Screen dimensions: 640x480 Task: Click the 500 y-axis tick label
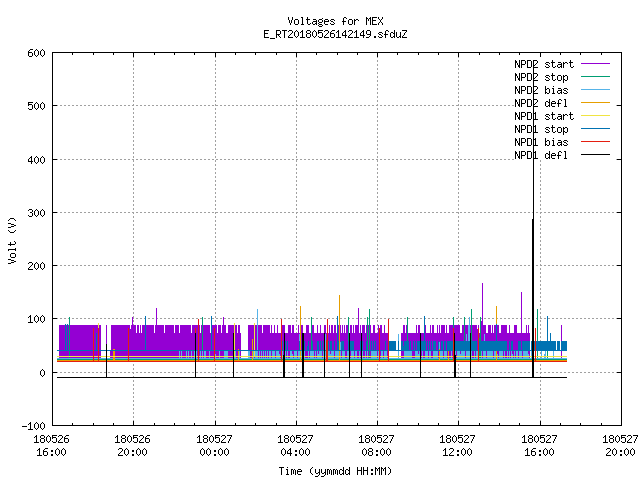[x=36, y=107]
